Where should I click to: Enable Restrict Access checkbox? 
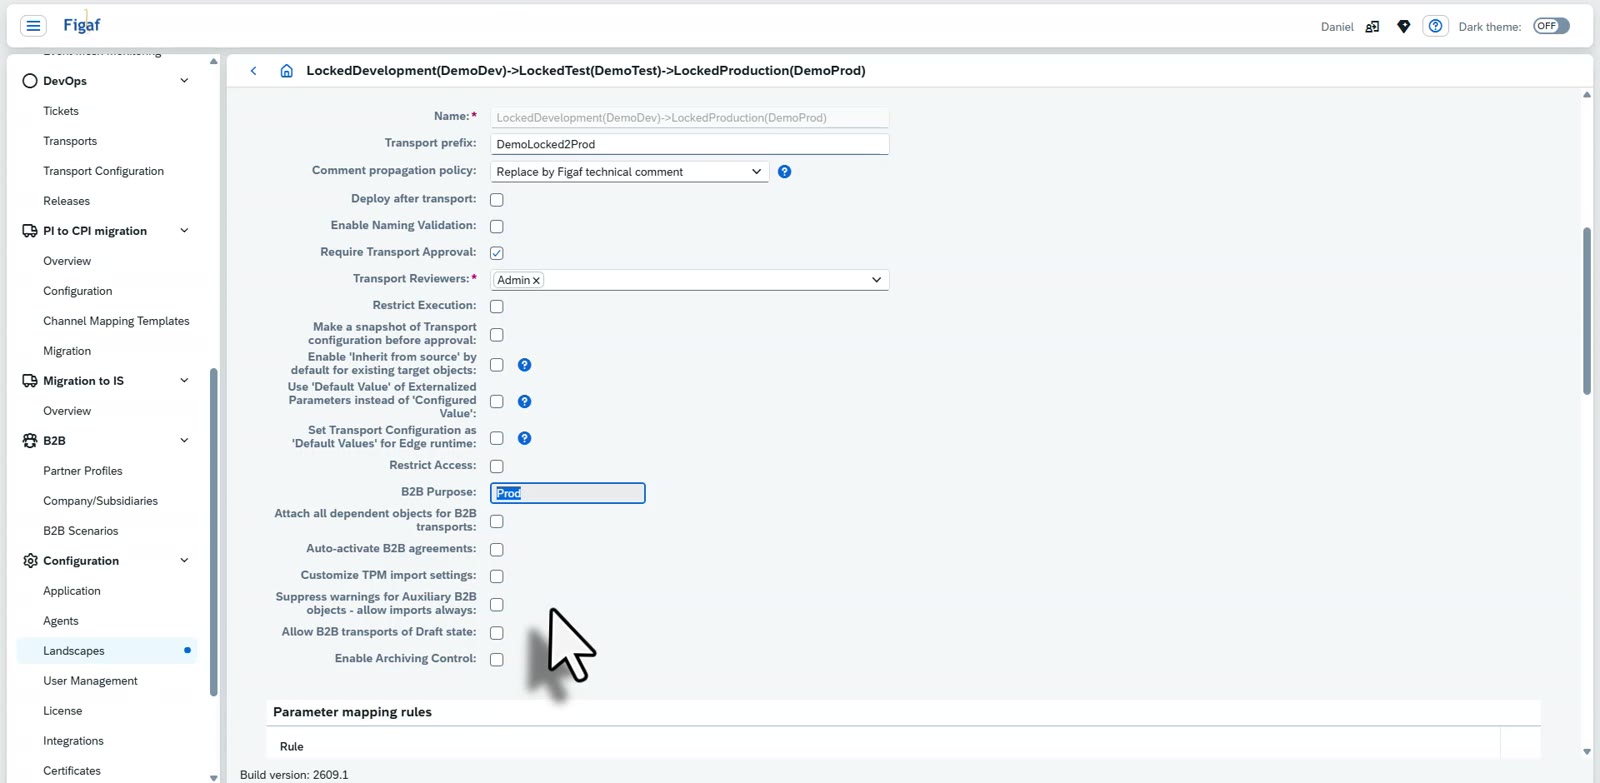click(497, 467)
